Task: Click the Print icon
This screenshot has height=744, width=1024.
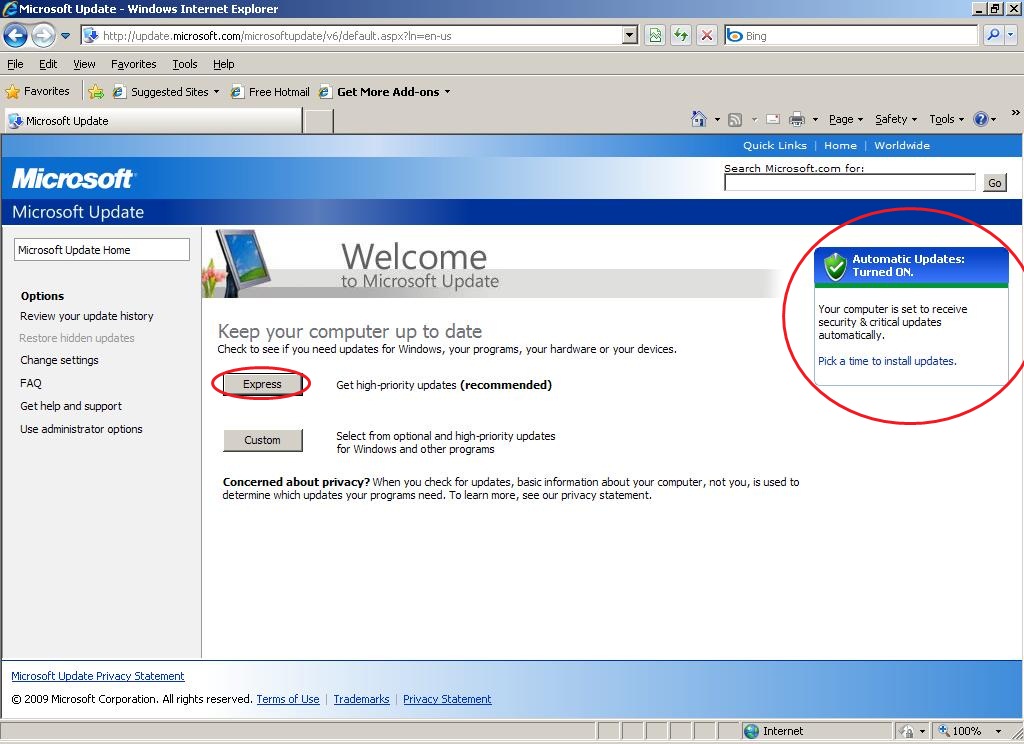Action: click(797, 120)
